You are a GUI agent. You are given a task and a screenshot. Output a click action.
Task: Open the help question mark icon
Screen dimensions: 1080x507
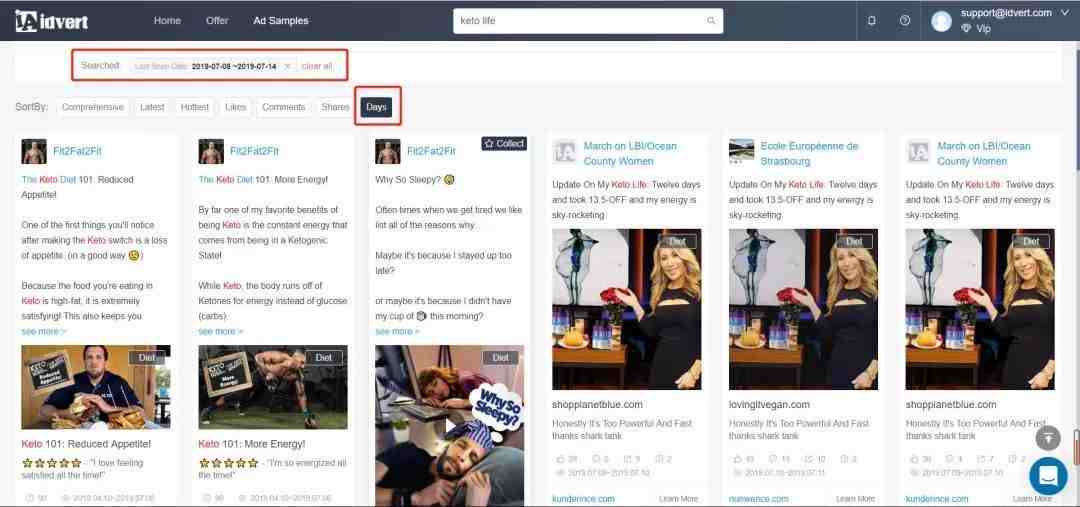905,21
